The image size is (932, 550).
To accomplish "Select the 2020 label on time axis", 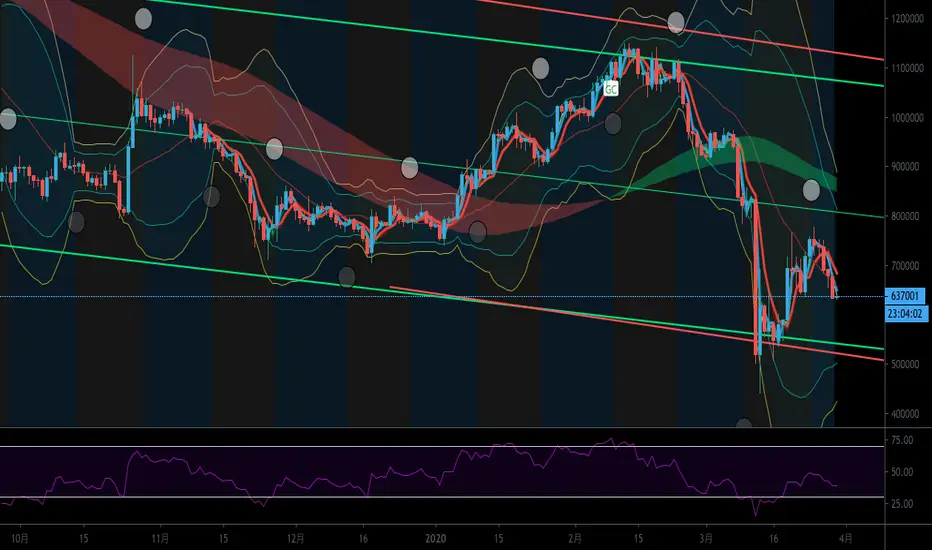I will (436, 538).
